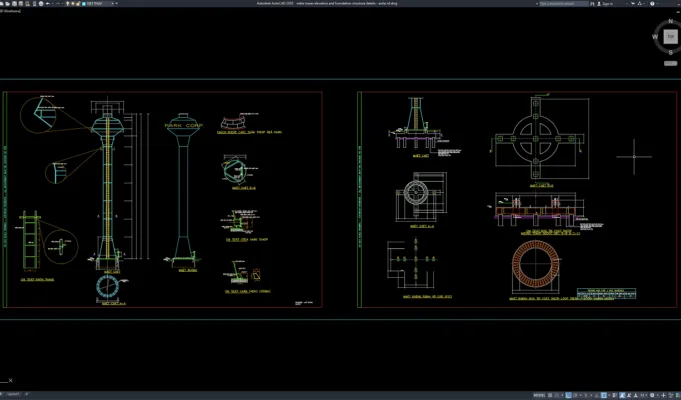The image size is (681, 400).
Task: Click the MODEL space button in status bar
Action: pyautogui.click(x=539, y=395)
